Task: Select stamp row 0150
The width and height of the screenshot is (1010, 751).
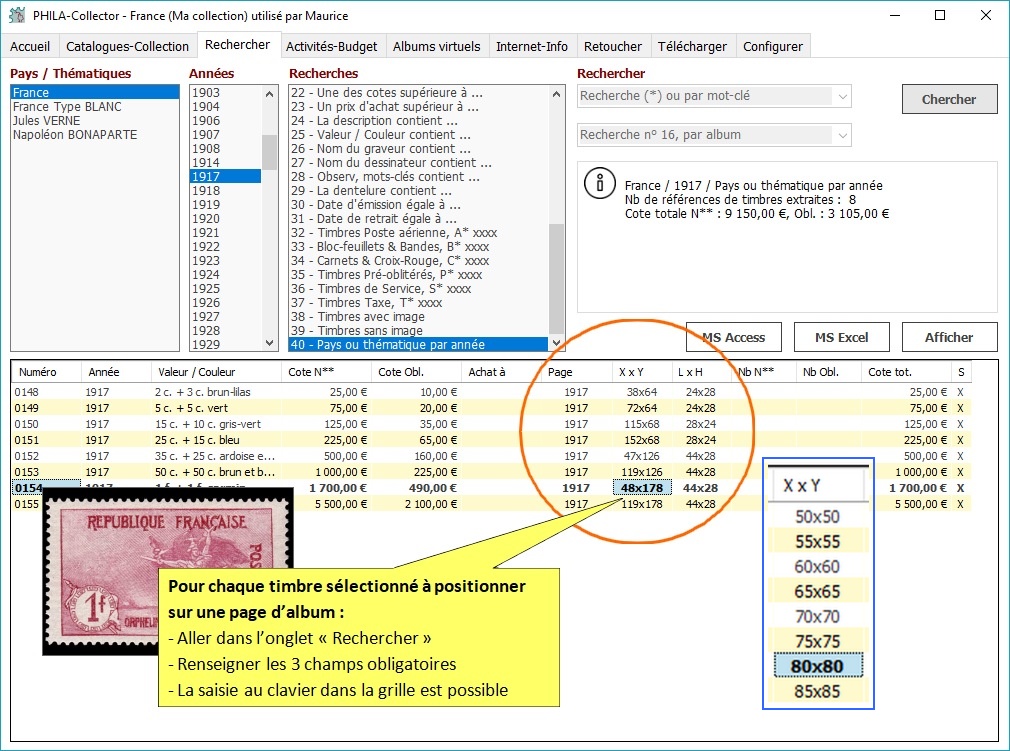Action: point(491,424)
